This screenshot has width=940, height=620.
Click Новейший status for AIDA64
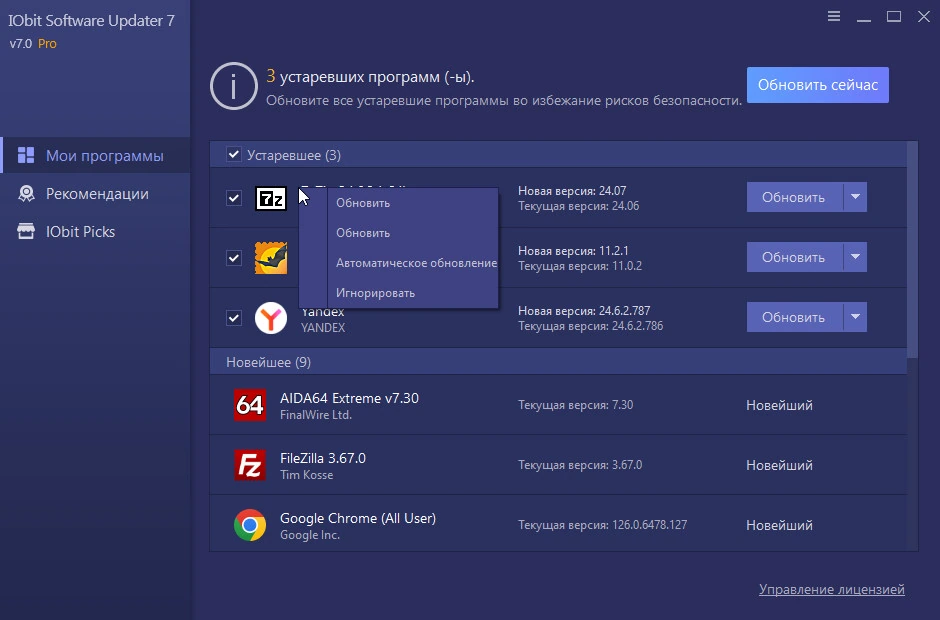click(x=779, y=405)
